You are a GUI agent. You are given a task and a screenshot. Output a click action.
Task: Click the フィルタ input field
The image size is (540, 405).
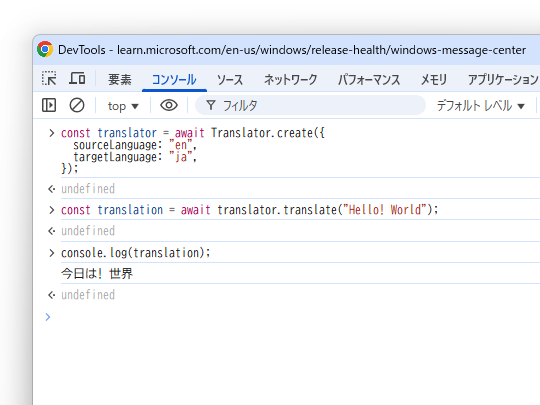point(311,105)
